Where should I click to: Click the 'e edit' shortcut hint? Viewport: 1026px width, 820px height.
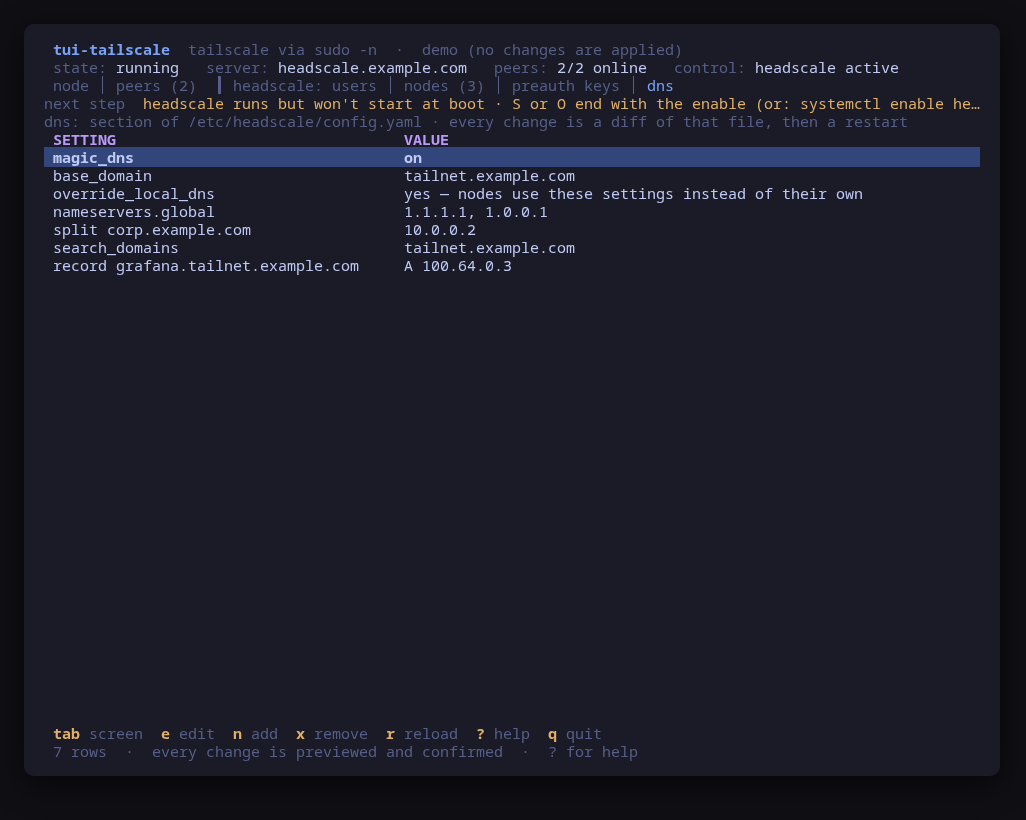(188, 734)
